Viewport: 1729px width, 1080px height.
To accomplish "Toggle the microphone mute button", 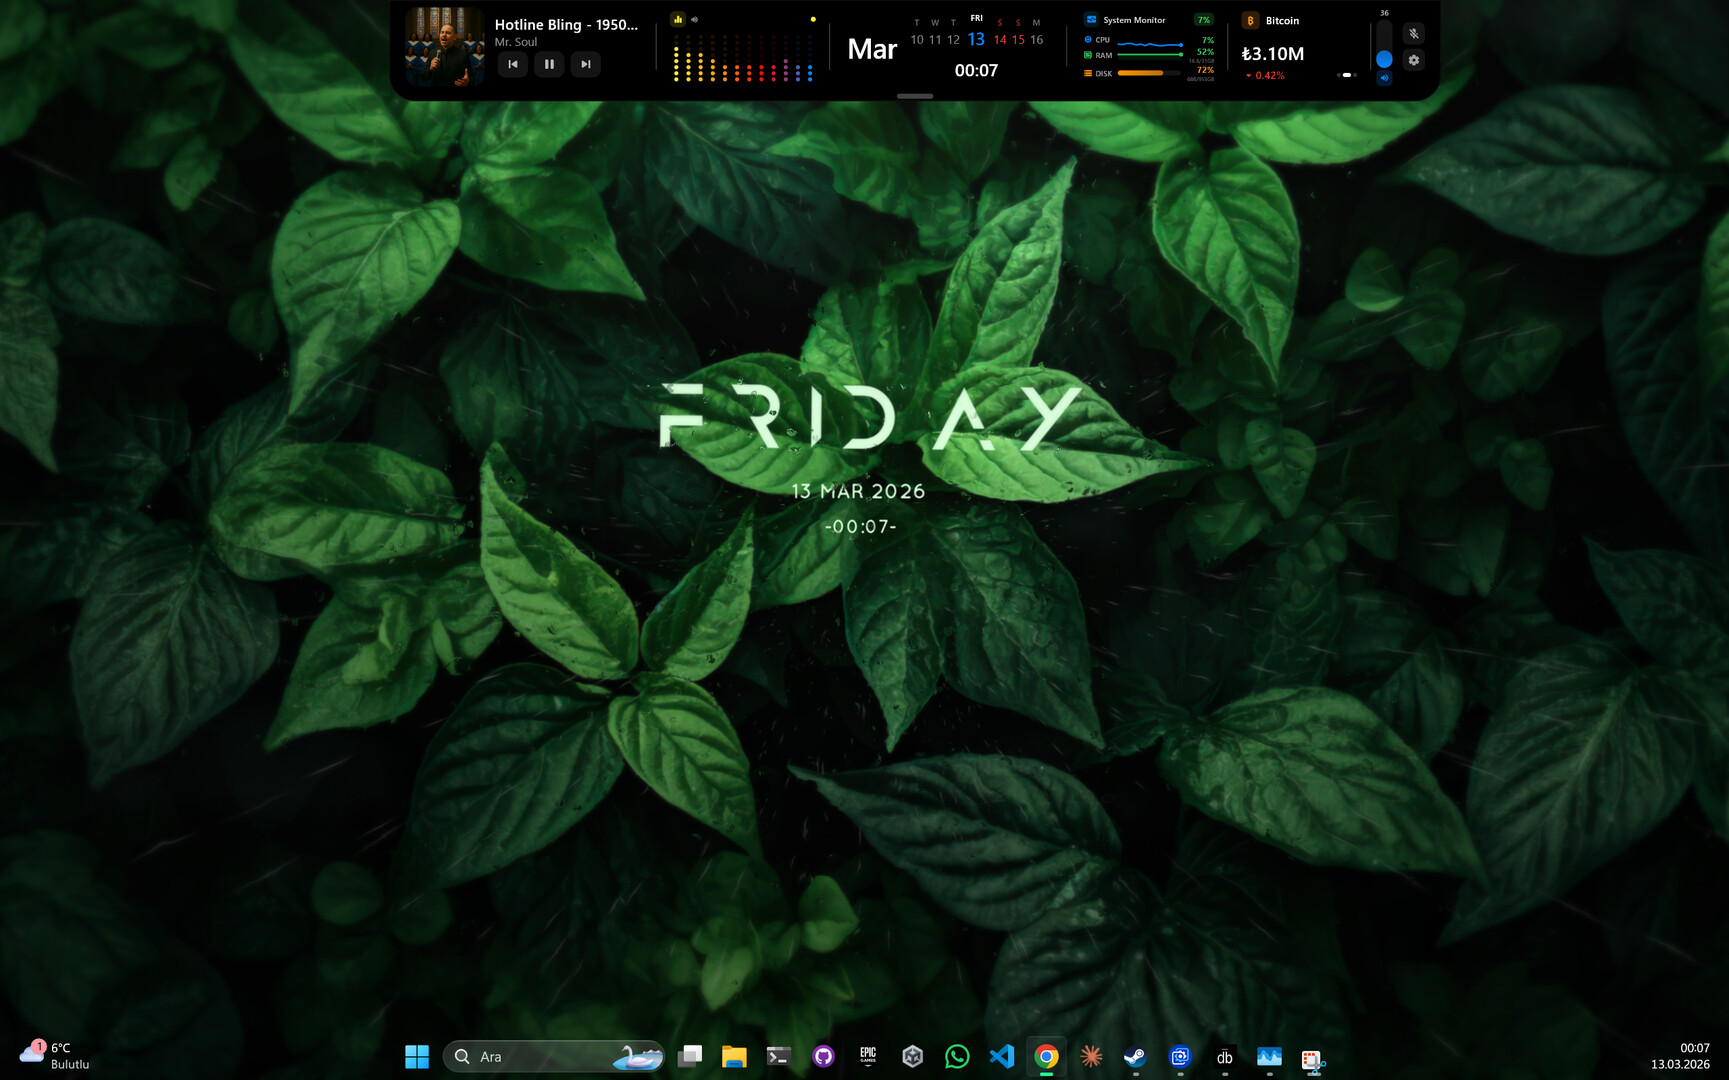I will click(1413, 33).
